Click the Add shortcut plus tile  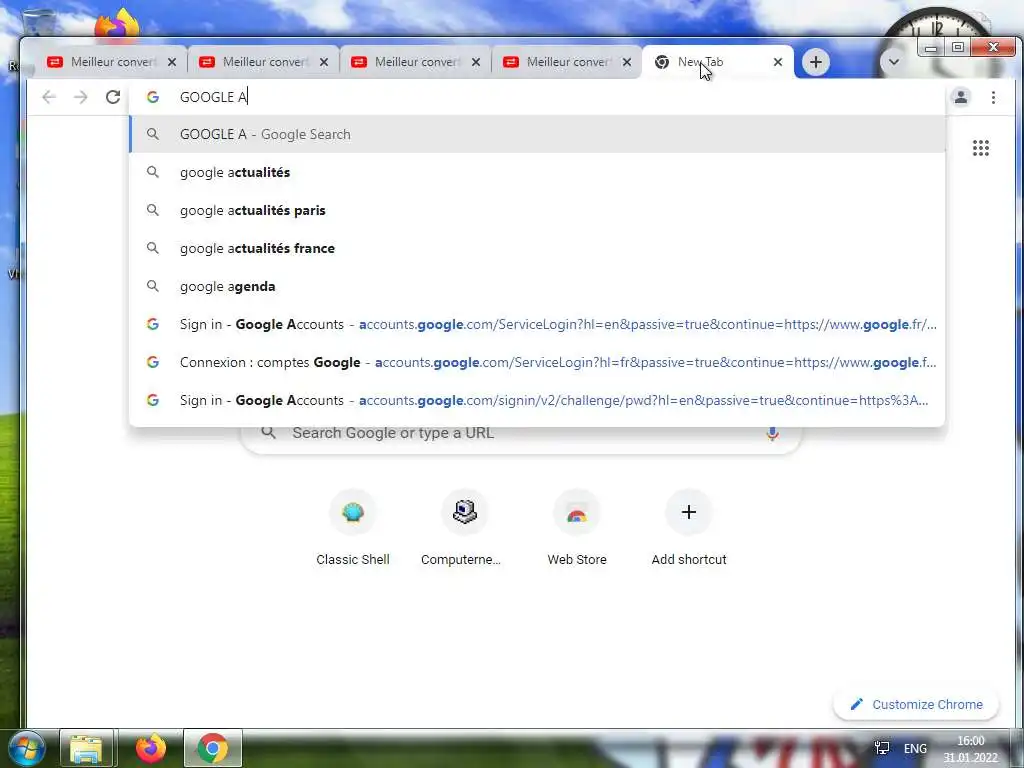pyautogui.click(x=689, y=529)
